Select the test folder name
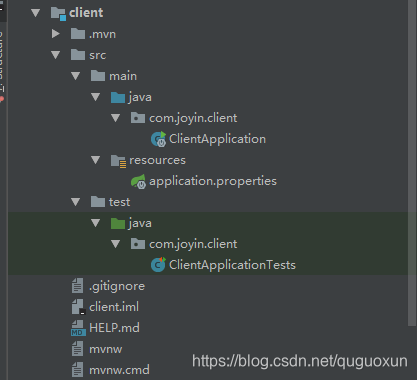This screenshot has height=380, width=417. pyautogui.click(x=119, y=202)
